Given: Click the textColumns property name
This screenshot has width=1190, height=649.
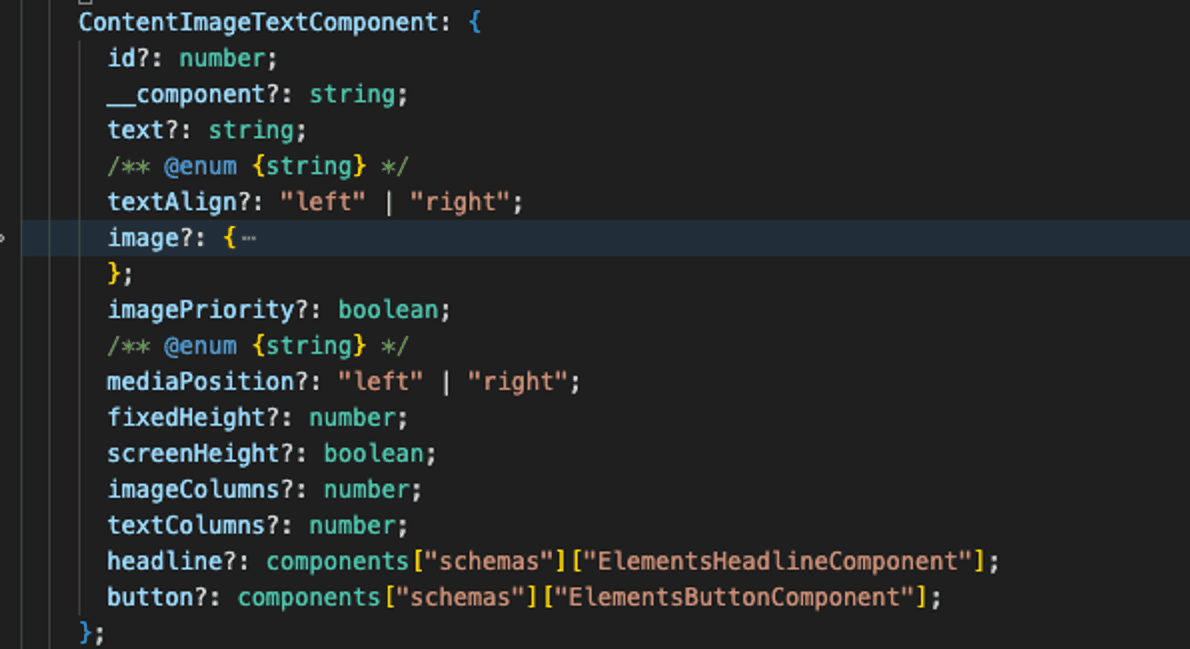Looking at the screenshot, I should pos(186,525).
